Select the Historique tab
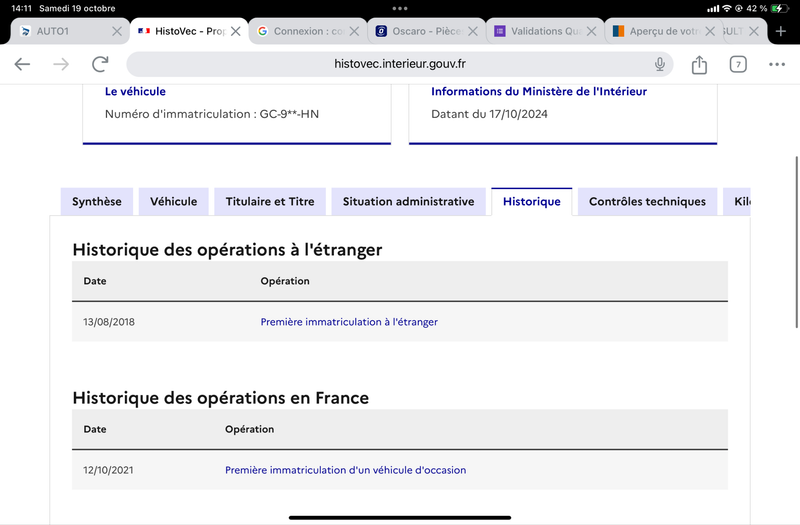Viewport: 800px width, 525px height. pos(532,202)
